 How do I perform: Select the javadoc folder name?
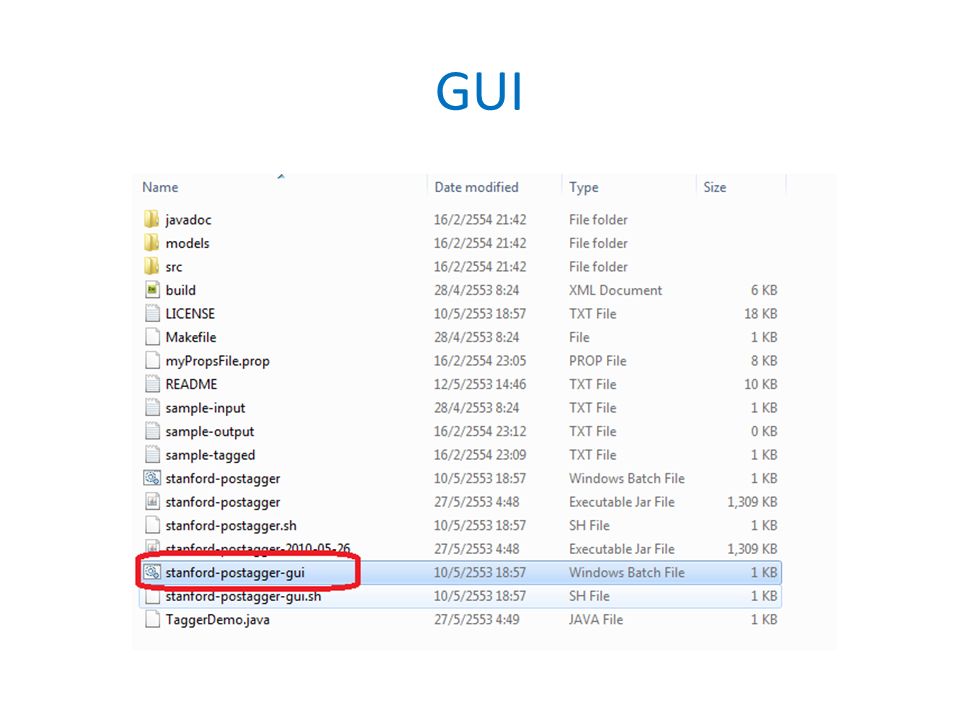[188, 220]
